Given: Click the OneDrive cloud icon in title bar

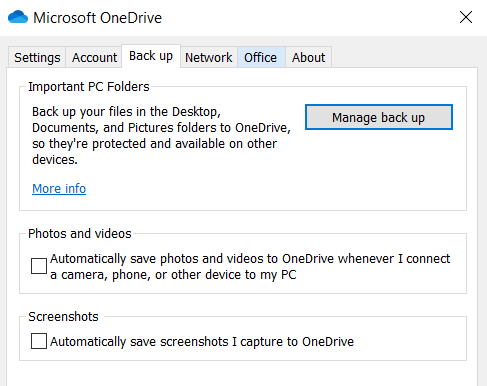Looking at the screenshot, I should coord(18,17).
